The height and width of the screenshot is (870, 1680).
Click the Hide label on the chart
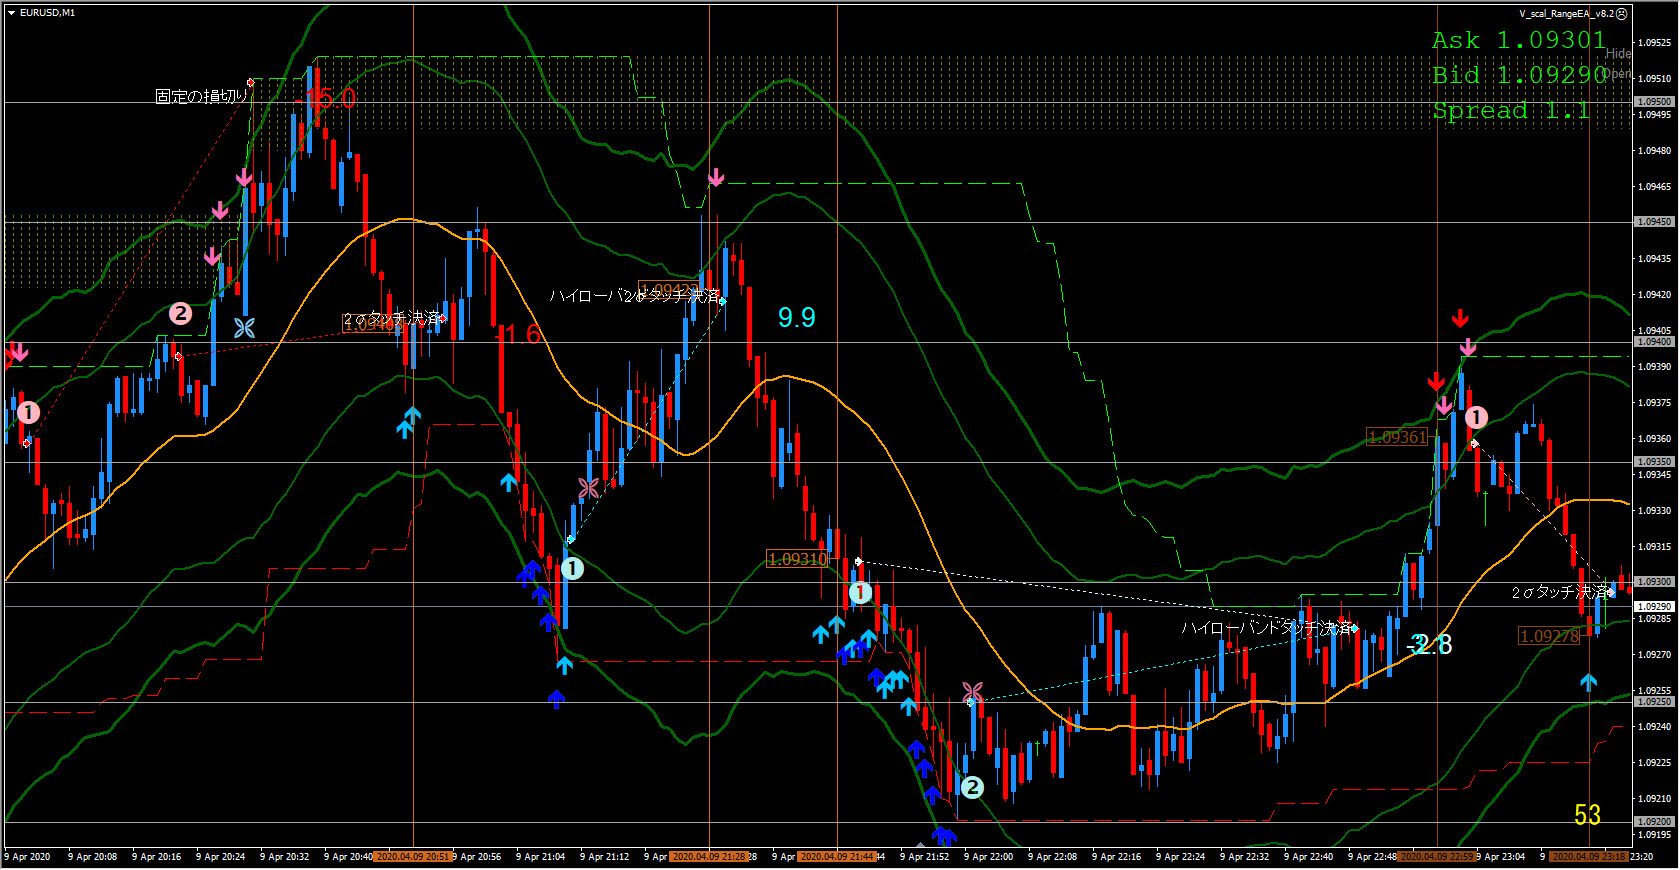click(1618, 54)
